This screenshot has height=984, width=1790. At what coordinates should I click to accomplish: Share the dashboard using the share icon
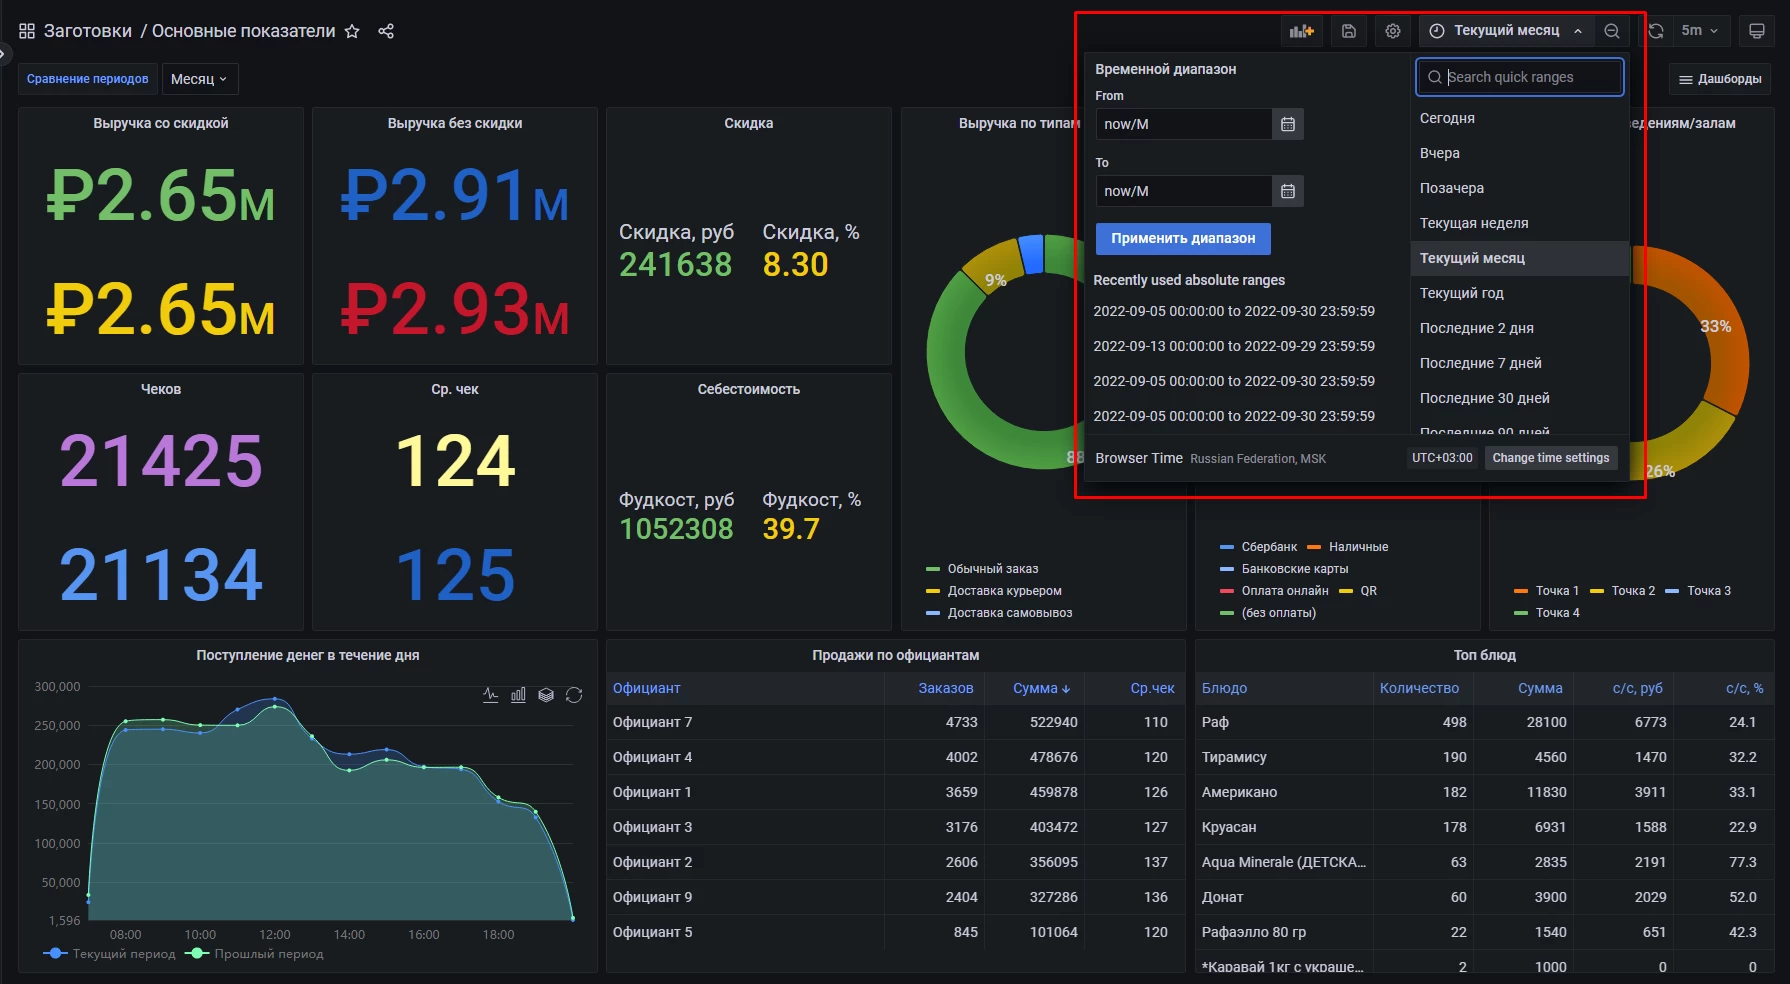pos(386,31)
